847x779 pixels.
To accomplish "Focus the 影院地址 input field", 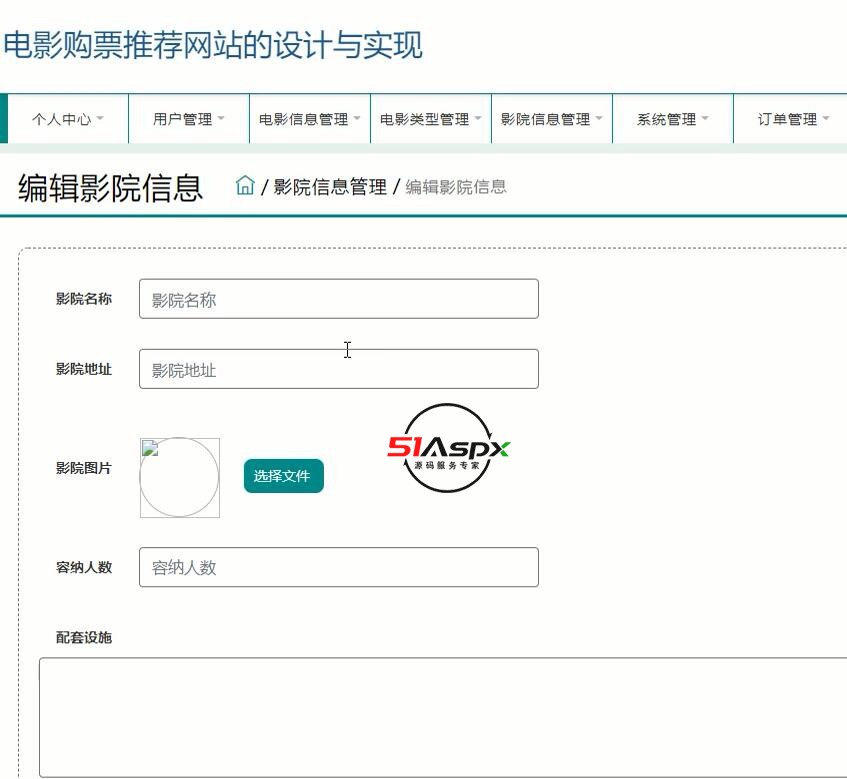I will click(339, 369).
